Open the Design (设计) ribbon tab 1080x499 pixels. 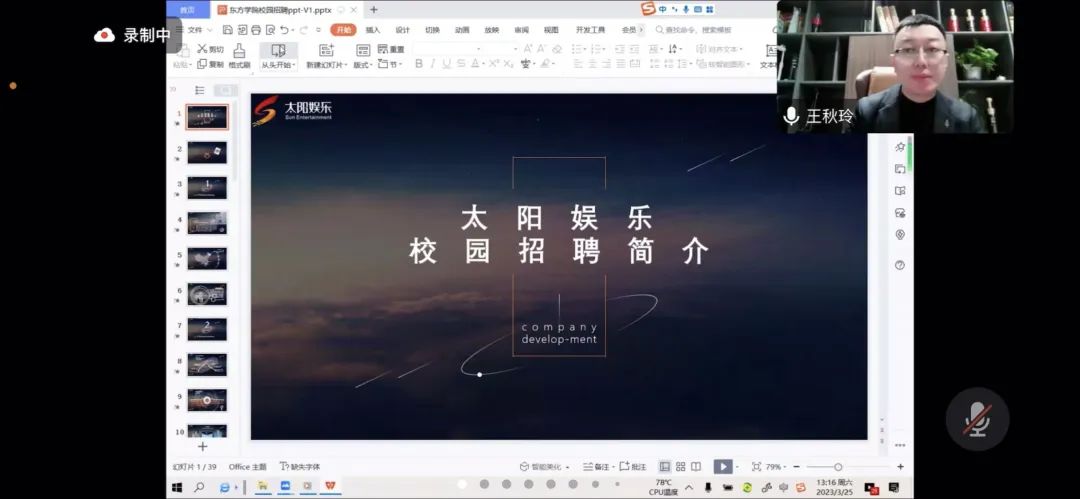tap(402, 30)
